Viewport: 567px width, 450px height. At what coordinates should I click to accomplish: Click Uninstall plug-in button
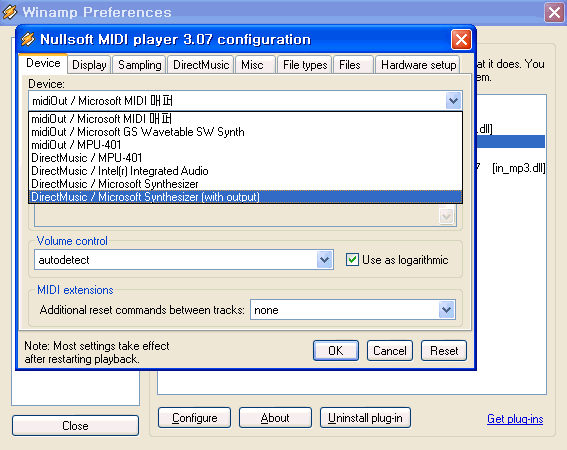point(365,418)
